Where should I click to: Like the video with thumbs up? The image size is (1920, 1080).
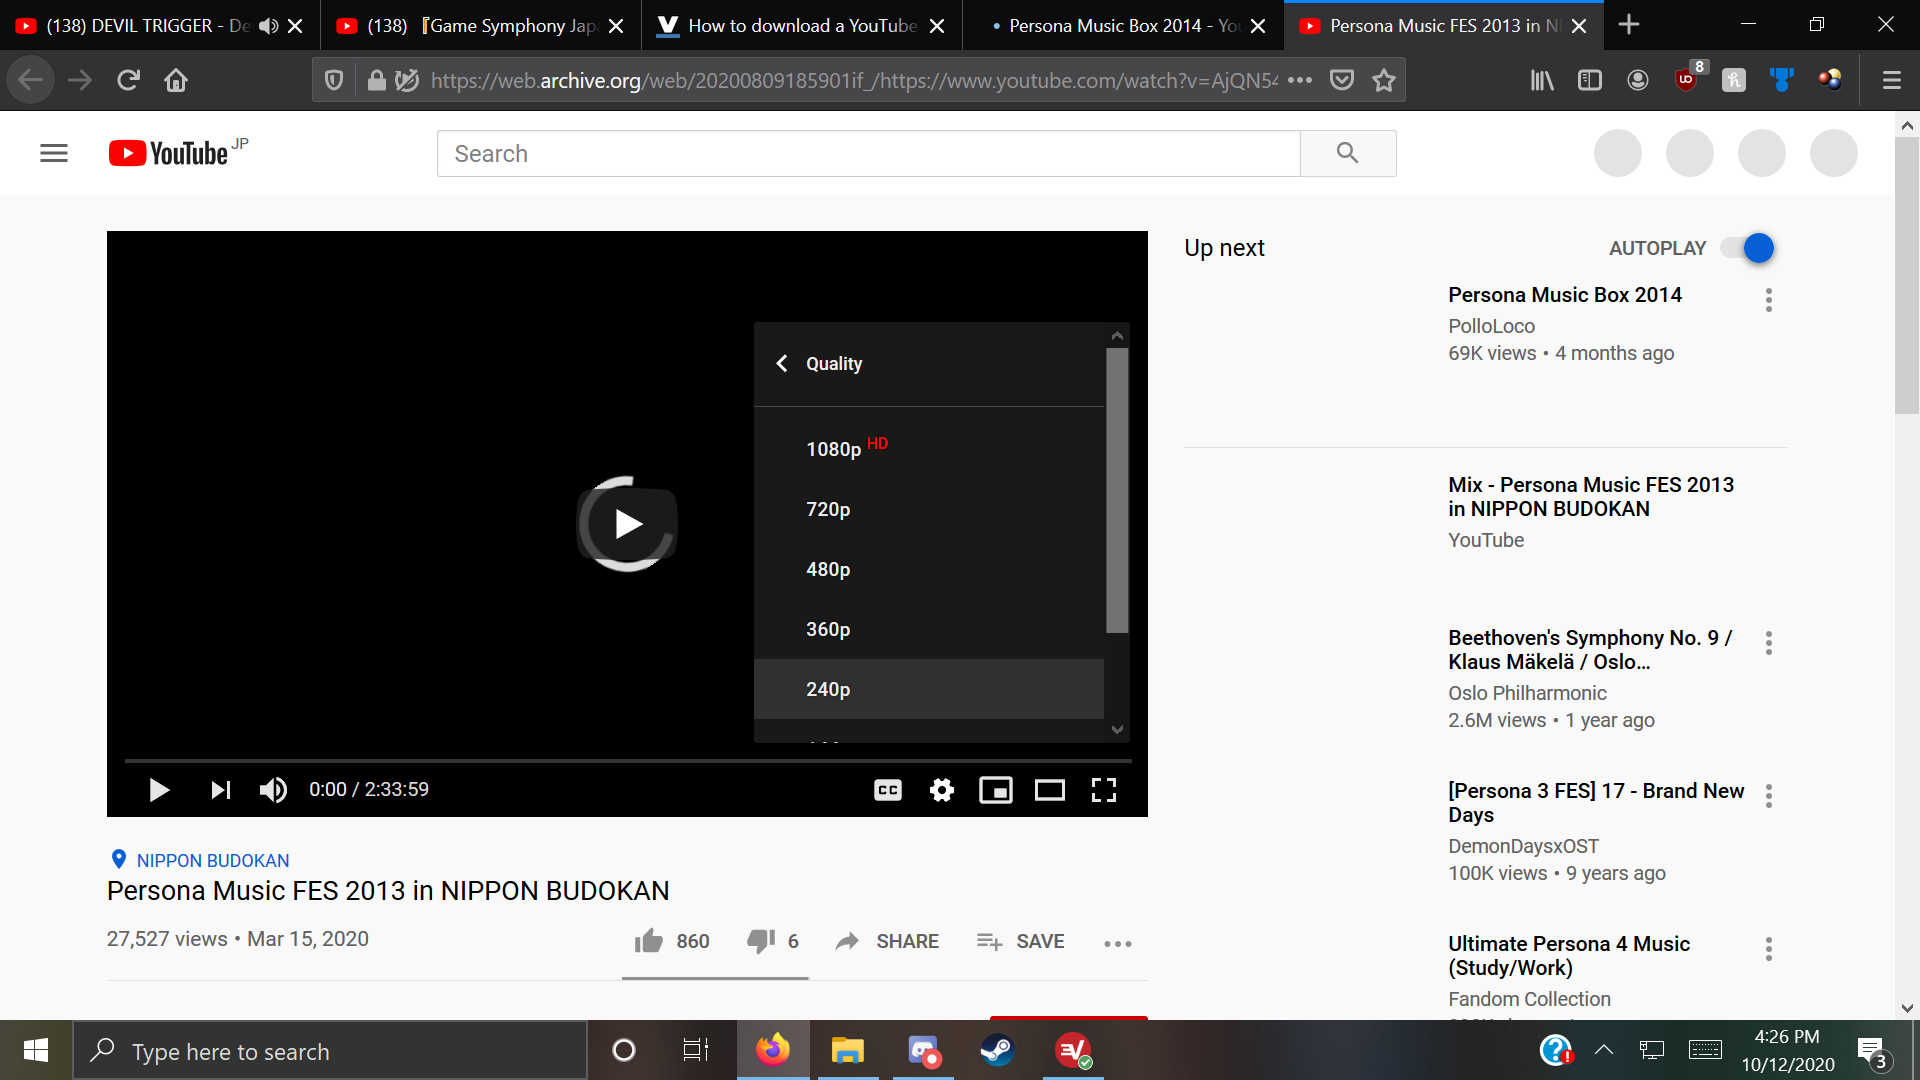click(x=649, y=941)
